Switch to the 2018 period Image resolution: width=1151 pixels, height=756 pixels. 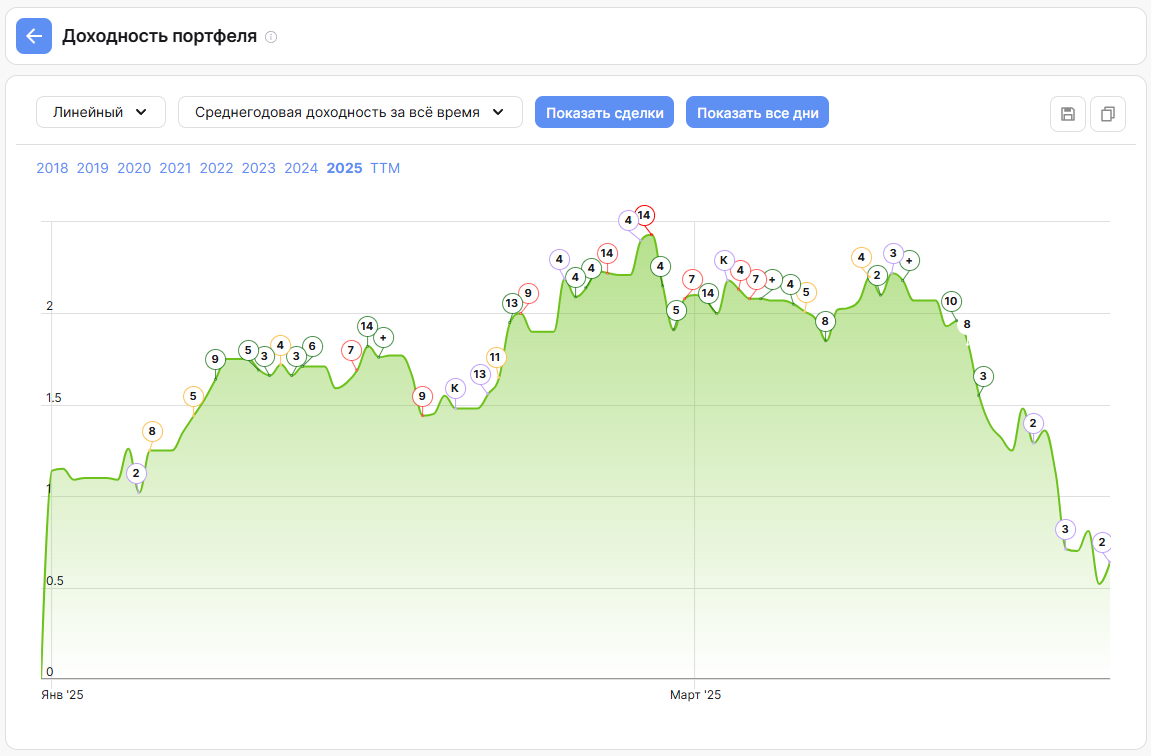click(52, 168)
